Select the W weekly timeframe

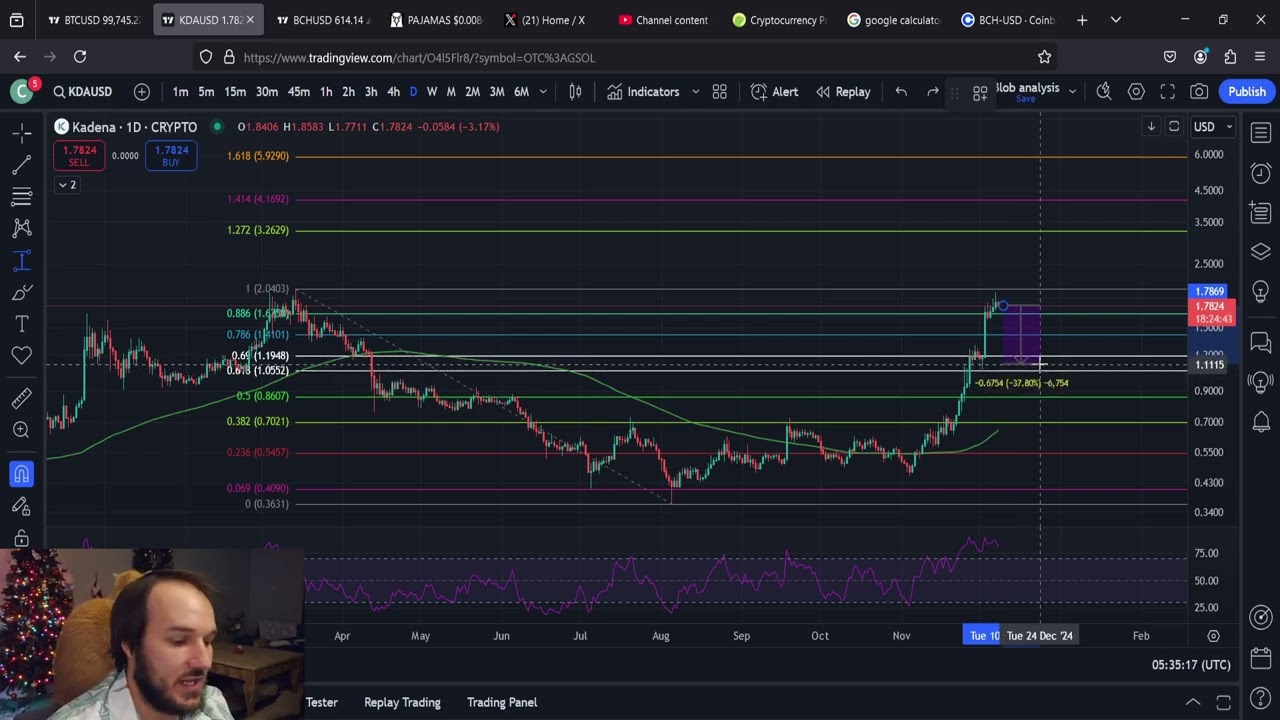(x=432, y=92)
